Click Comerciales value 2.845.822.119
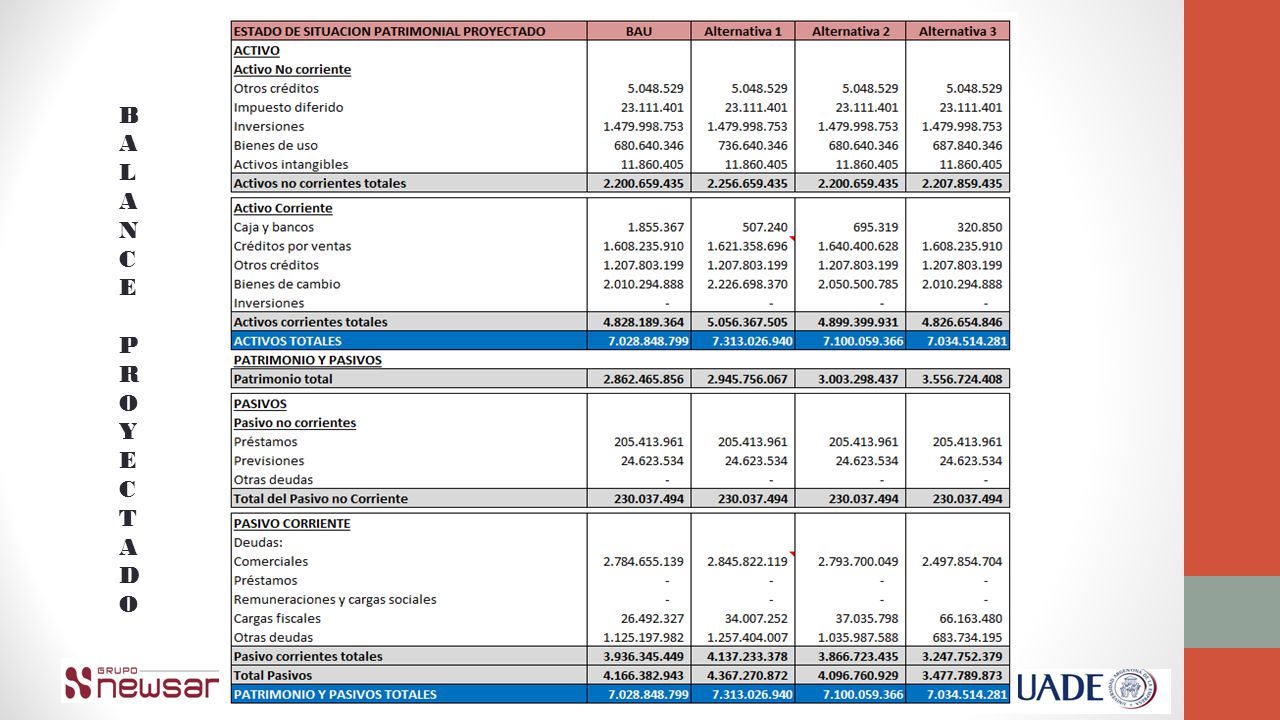Image resolution: width=1280 pixels, height=720 pixels. coord(747,562)
